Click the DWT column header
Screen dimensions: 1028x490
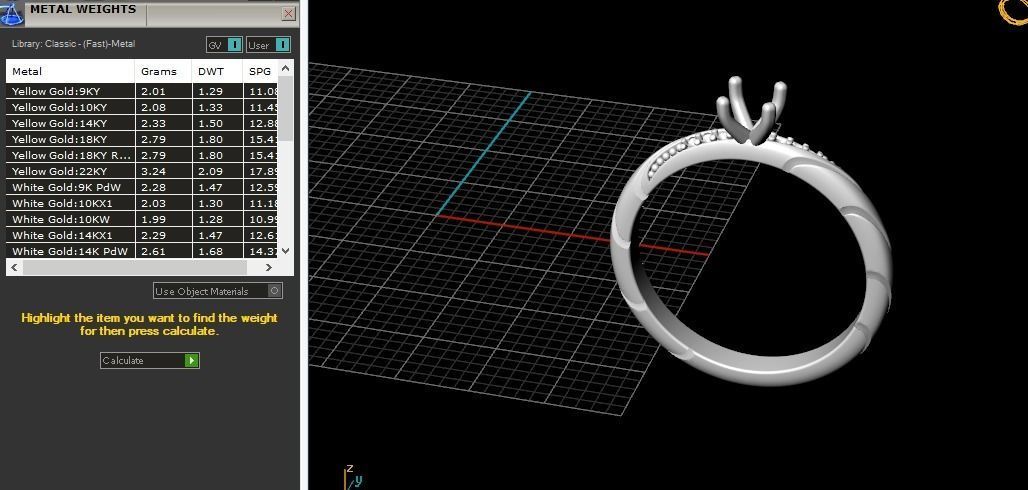[x=217, y=71]
